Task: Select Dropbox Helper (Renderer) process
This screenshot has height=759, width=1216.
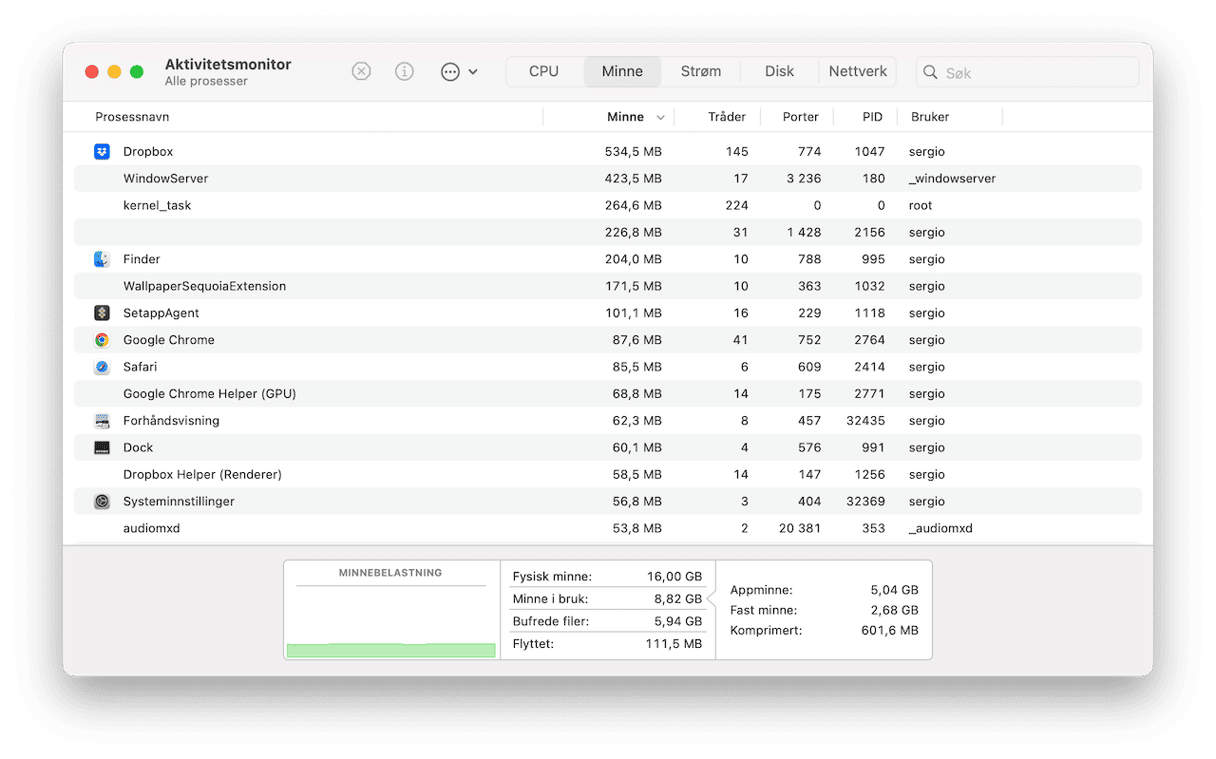Action: [608, 475]
